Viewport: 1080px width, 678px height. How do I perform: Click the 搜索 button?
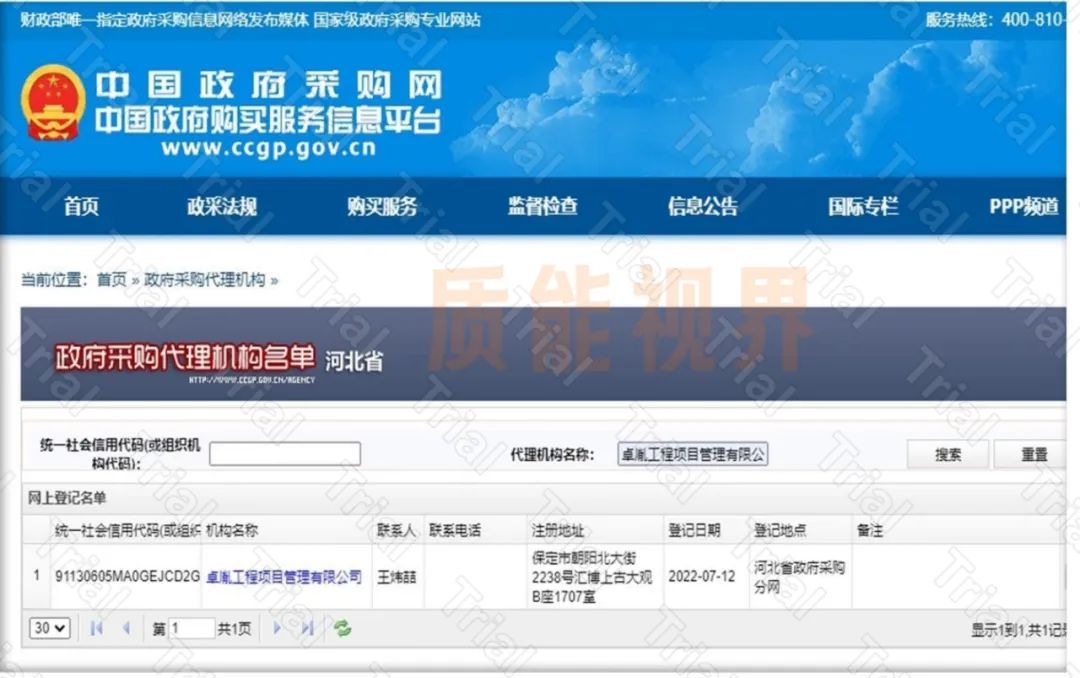pos(948,455)
